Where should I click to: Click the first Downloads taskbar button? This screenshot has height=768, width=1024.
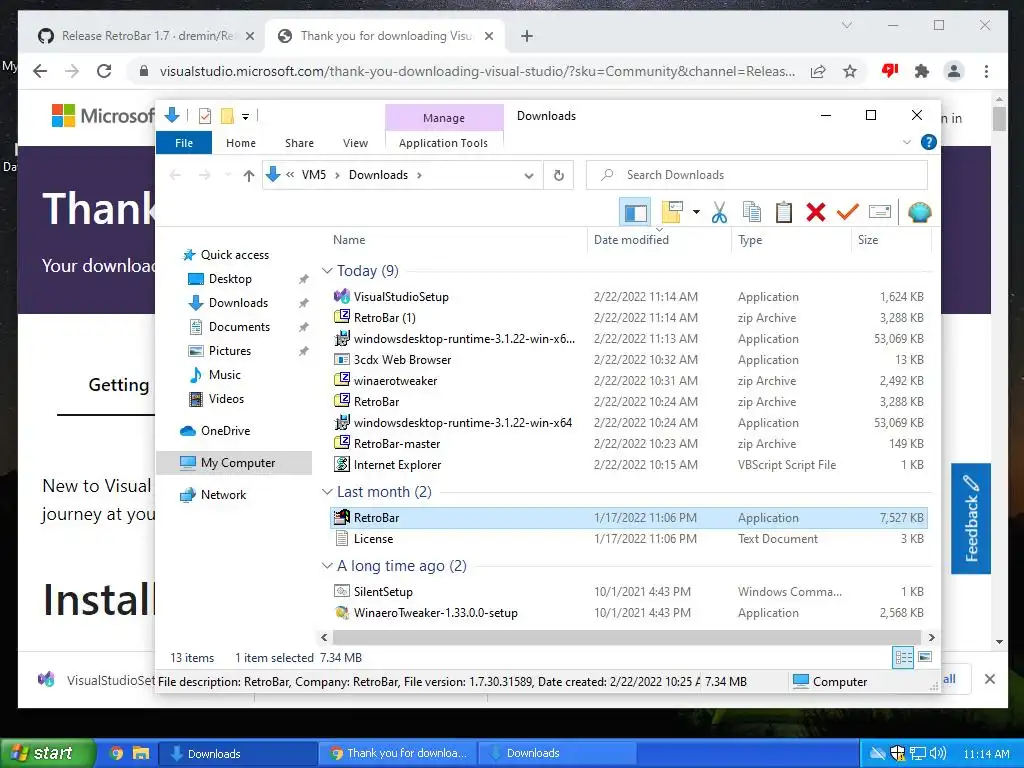[238, 754]
